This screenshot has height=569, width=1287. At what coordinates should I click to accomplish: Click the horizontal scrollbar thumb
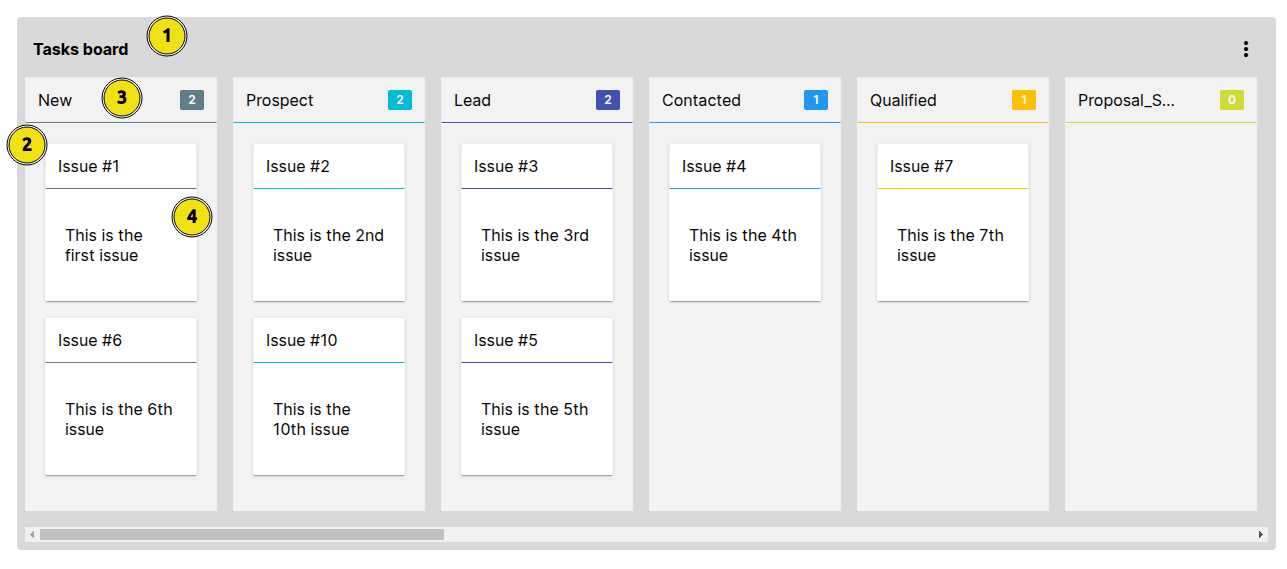tap(242, 535)
